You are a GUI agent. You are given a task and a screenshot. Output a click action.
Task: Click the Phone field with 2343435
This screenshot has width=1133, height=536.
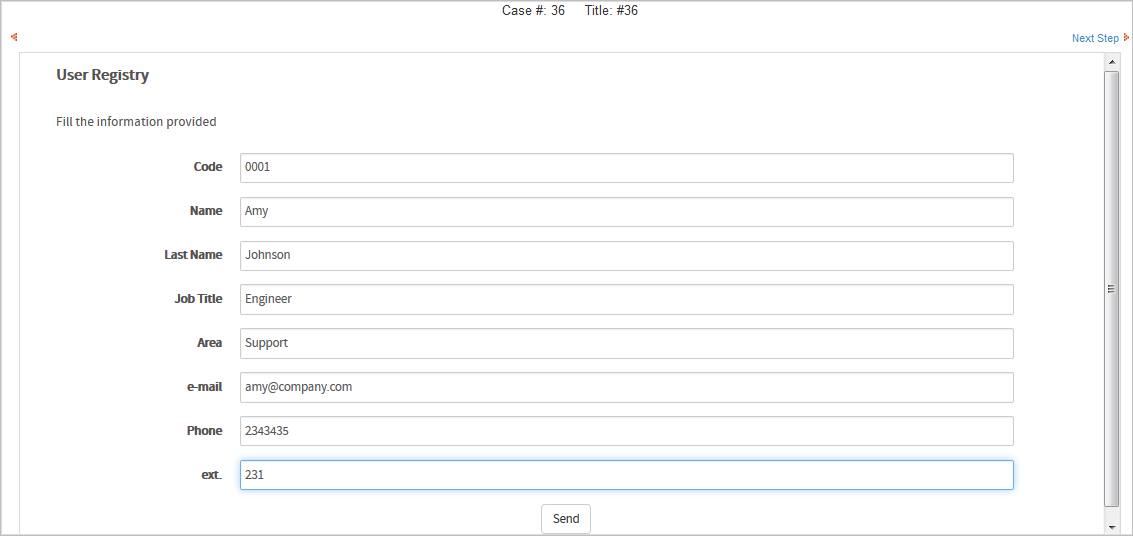(x=626, y=431)
